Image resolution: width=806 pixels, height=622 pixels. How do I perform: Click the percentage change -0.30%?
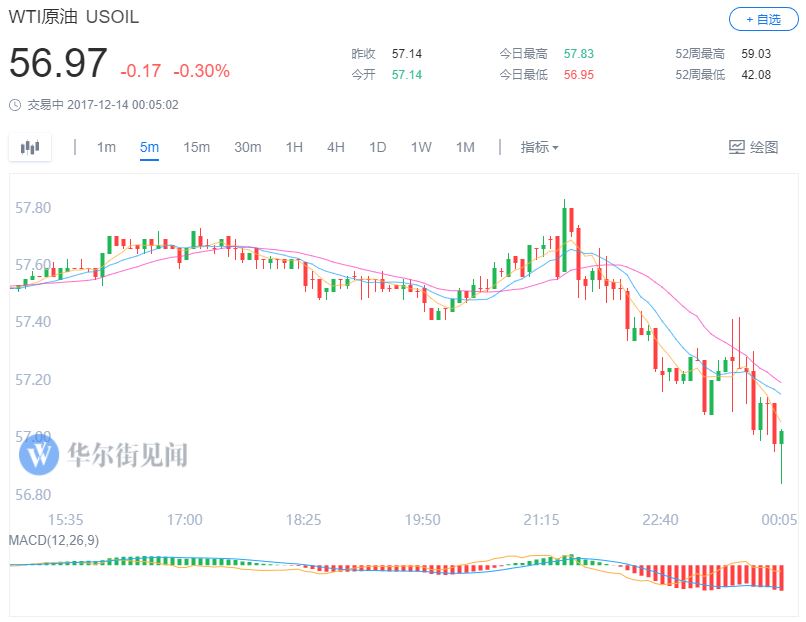tap(202, 71)
